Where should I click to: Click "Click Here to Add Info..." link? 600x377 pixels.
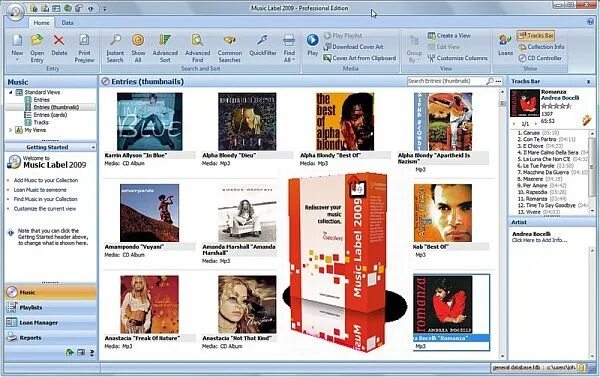[x=539, y=240]
